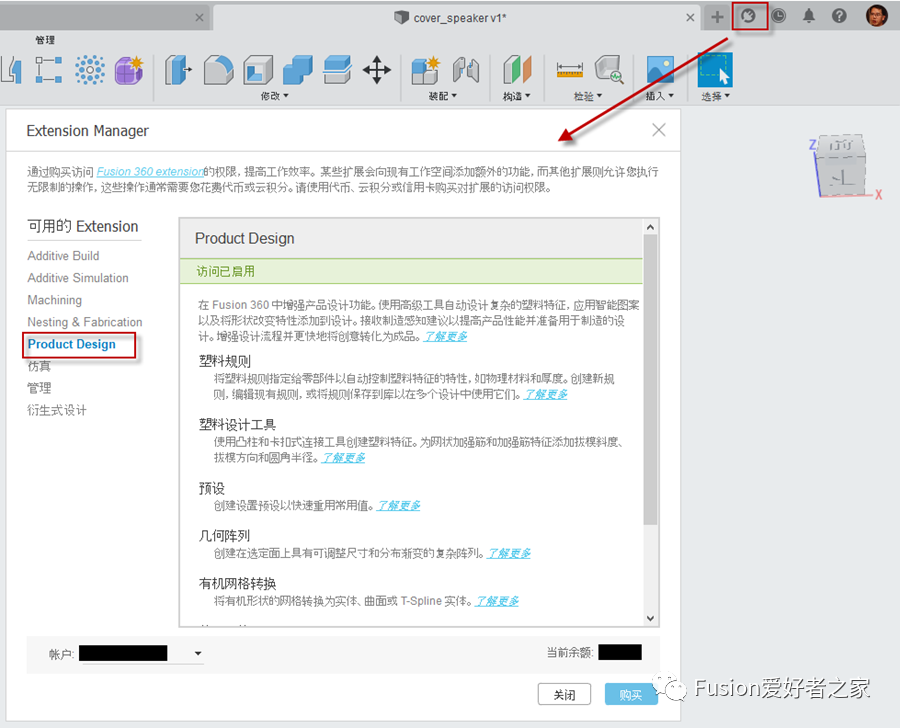Open 了解更多 link for 几何阵列
The width and height of the screenshot is (900, 728).
[x=509, y=553]
